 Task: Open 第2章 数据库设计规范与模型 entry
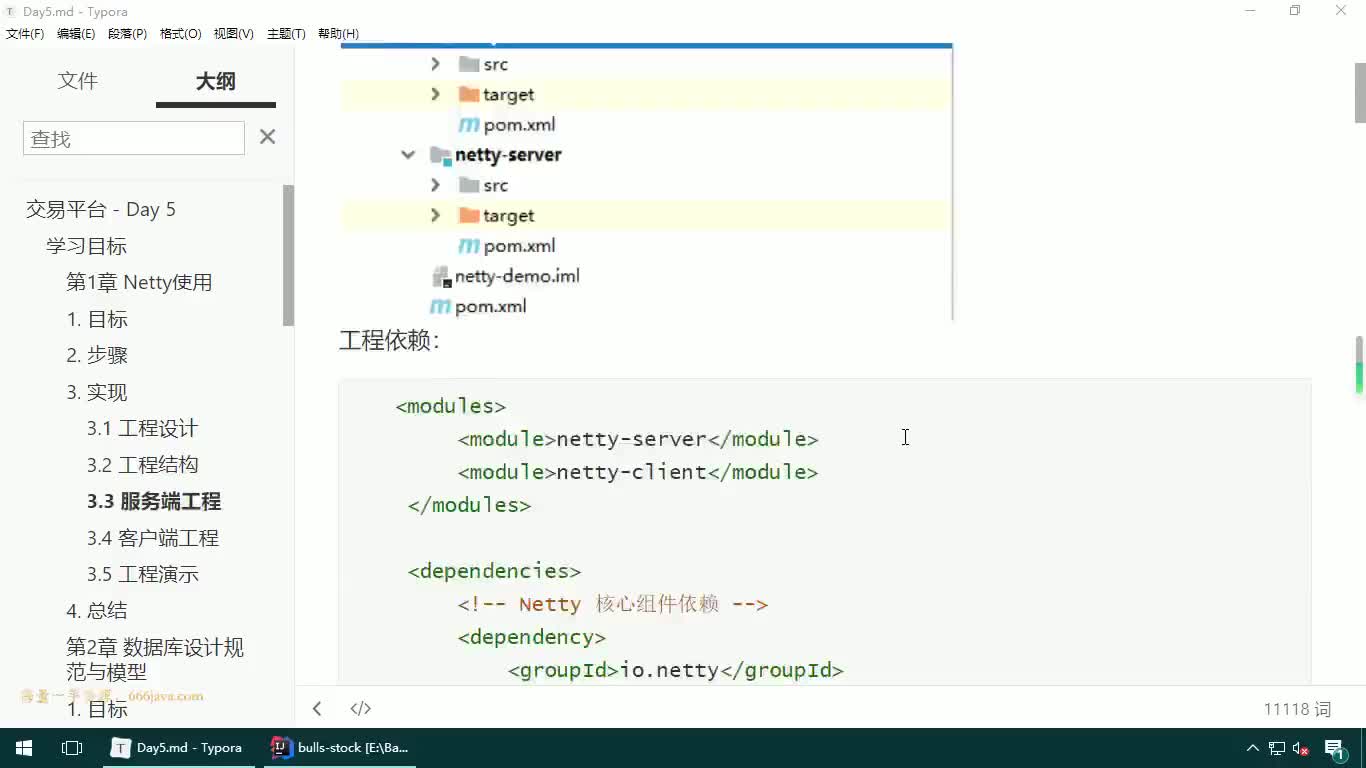point(155,659)
